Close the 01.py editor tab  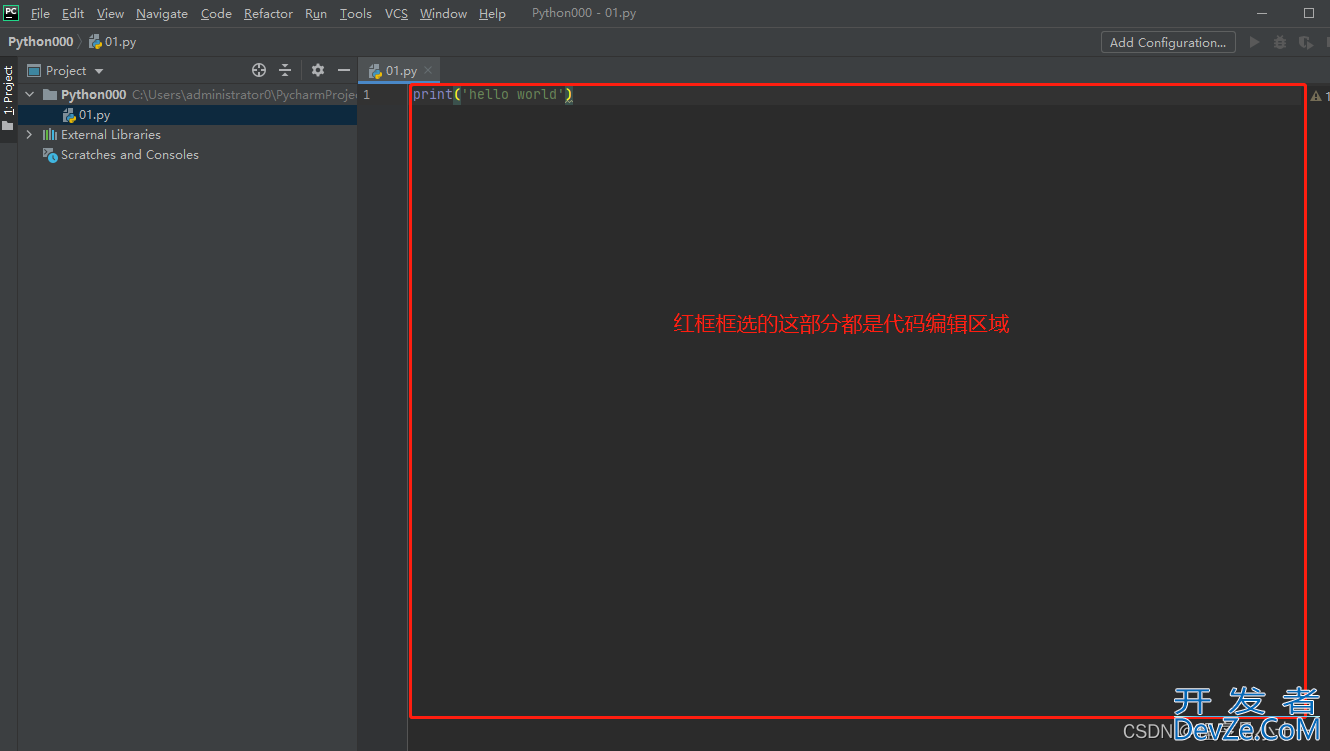pos(428,70)
